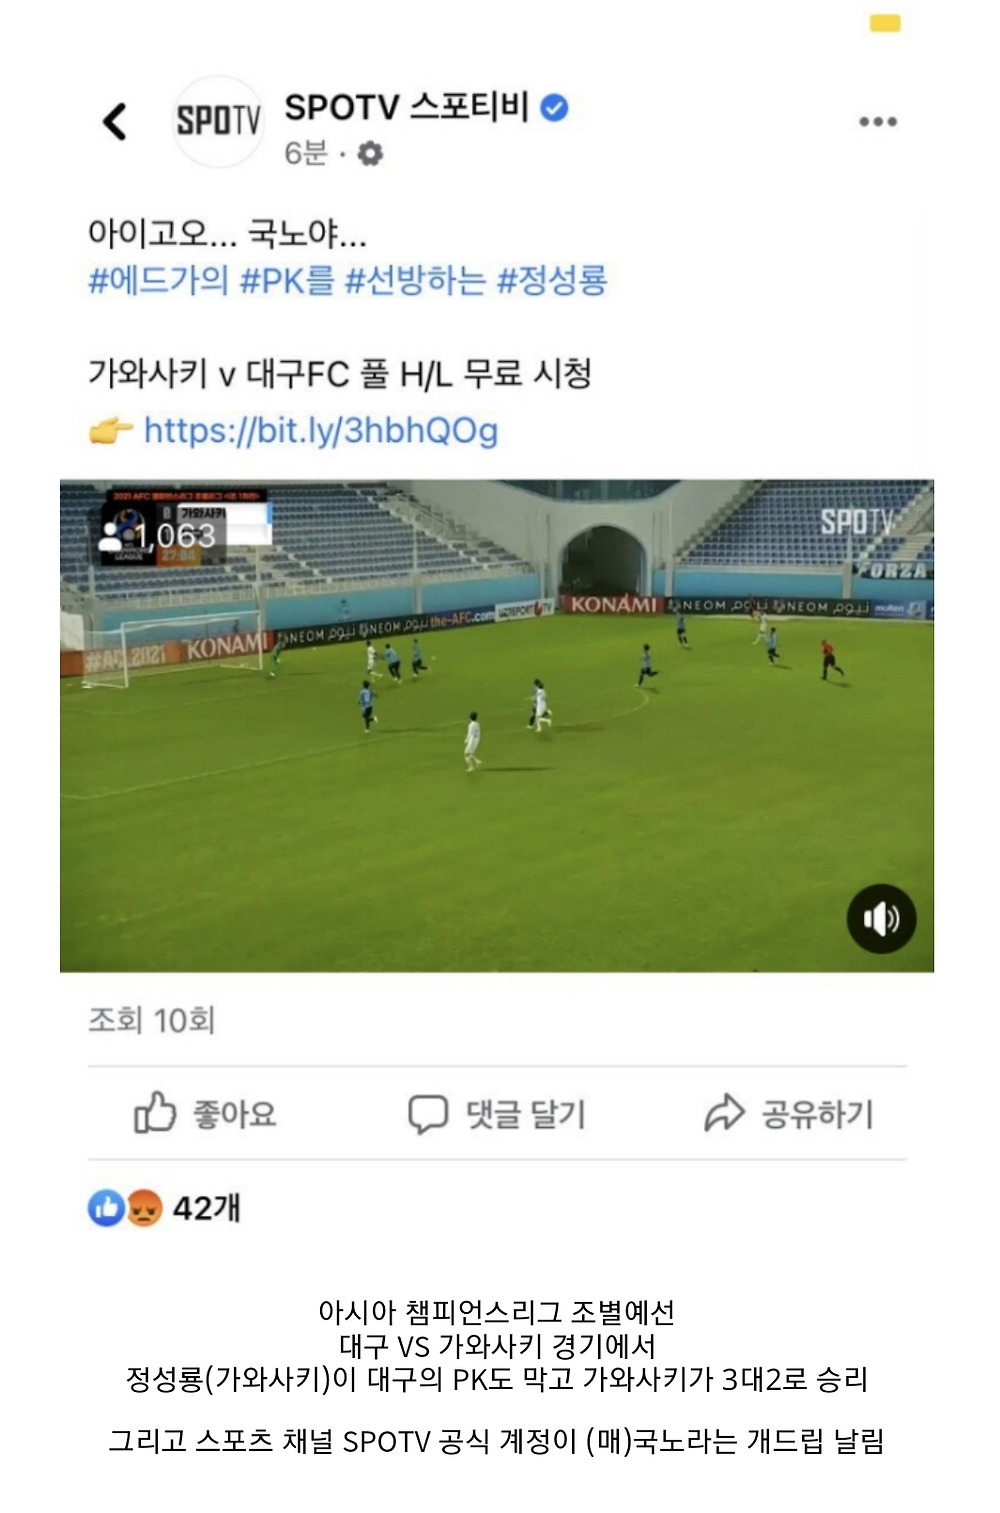The image size is (1000, 1513).
Task: Open the #선방하는 hashtag
Action: 415,281
